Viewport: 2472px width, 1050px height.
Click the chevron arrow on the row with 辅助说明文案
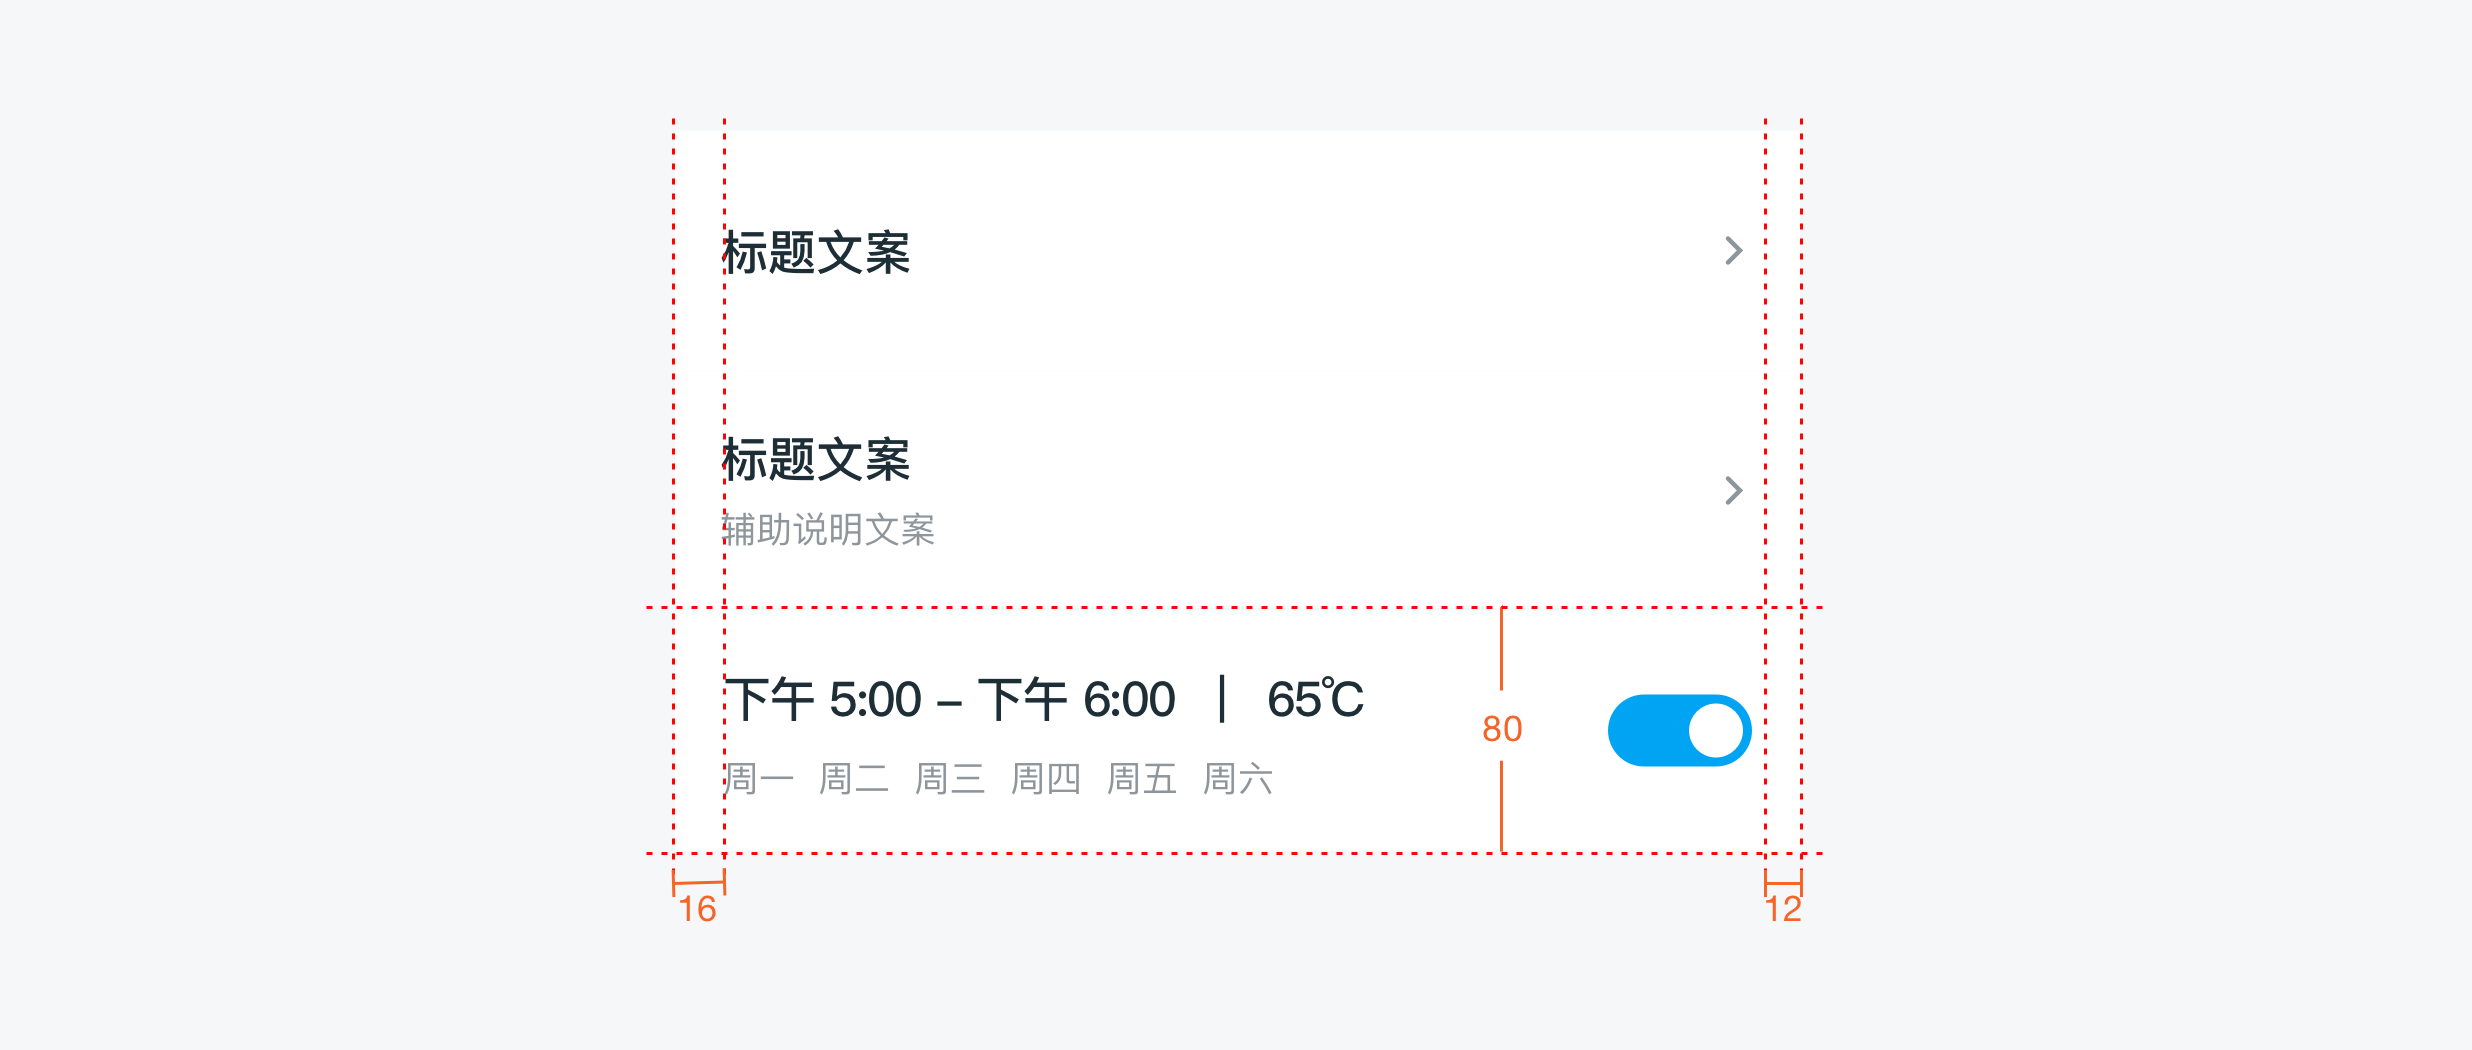1734,490
